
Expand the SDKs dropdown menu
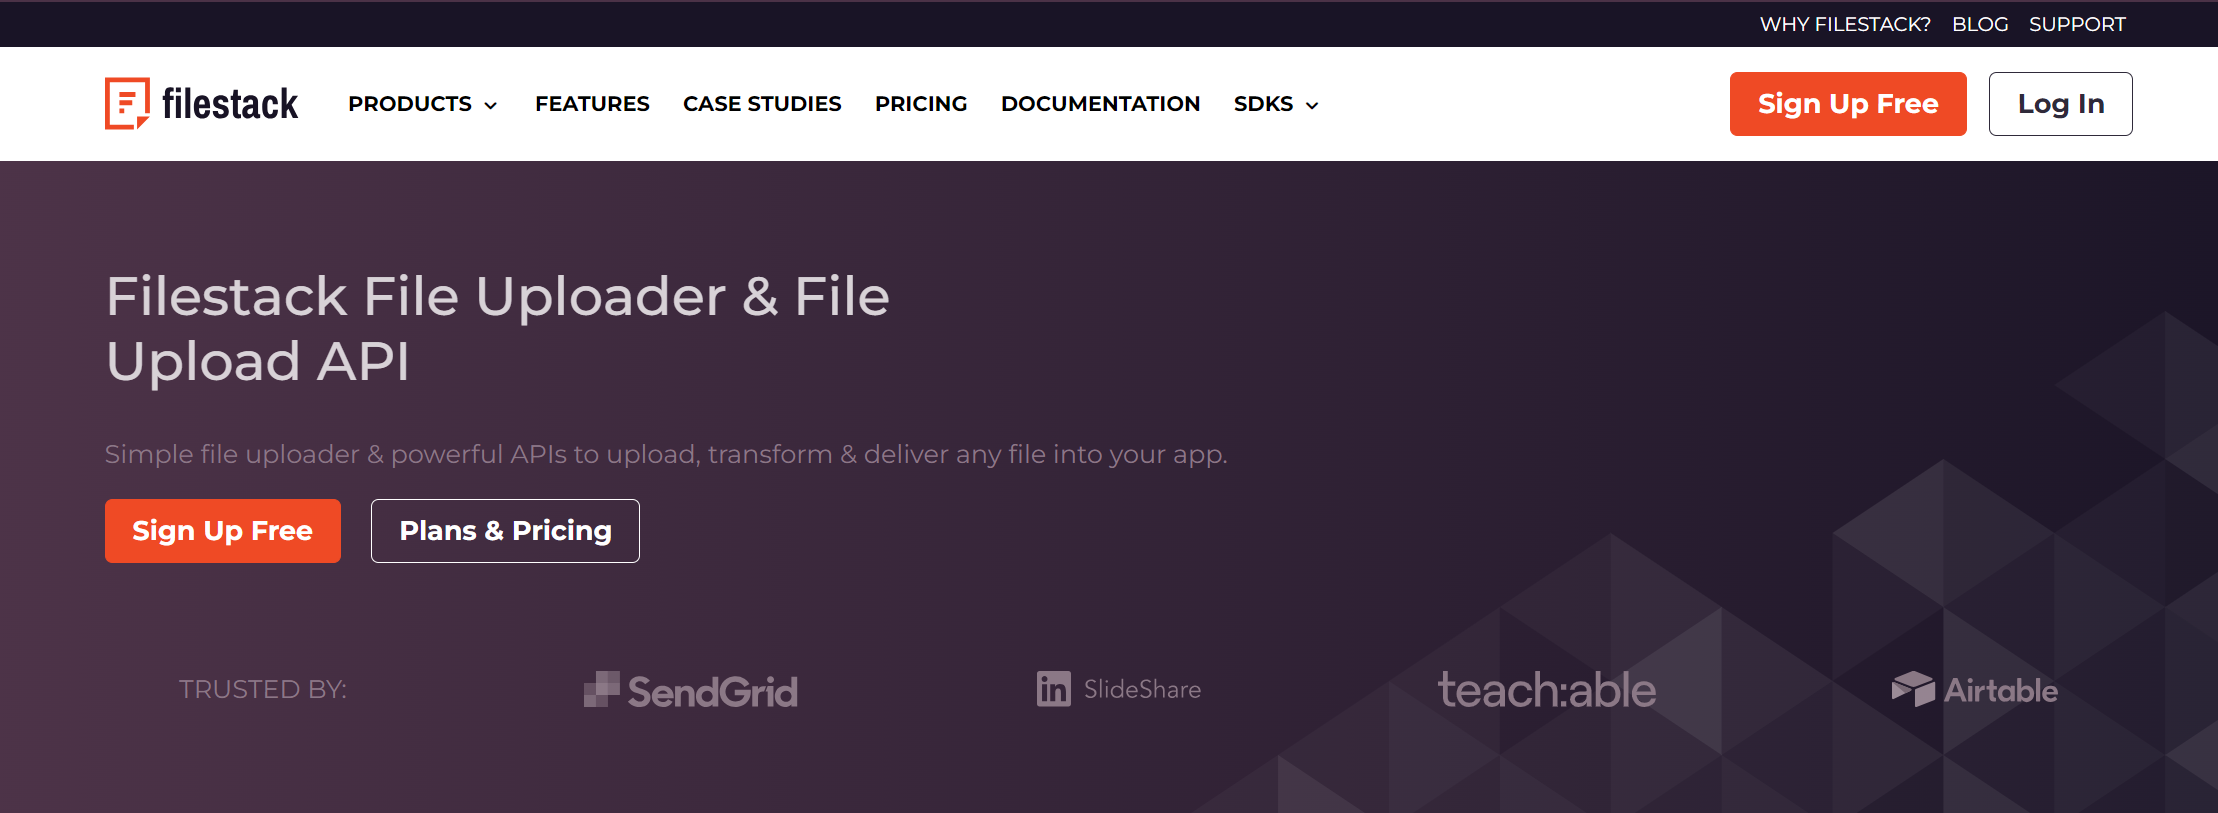point(1276,104)
